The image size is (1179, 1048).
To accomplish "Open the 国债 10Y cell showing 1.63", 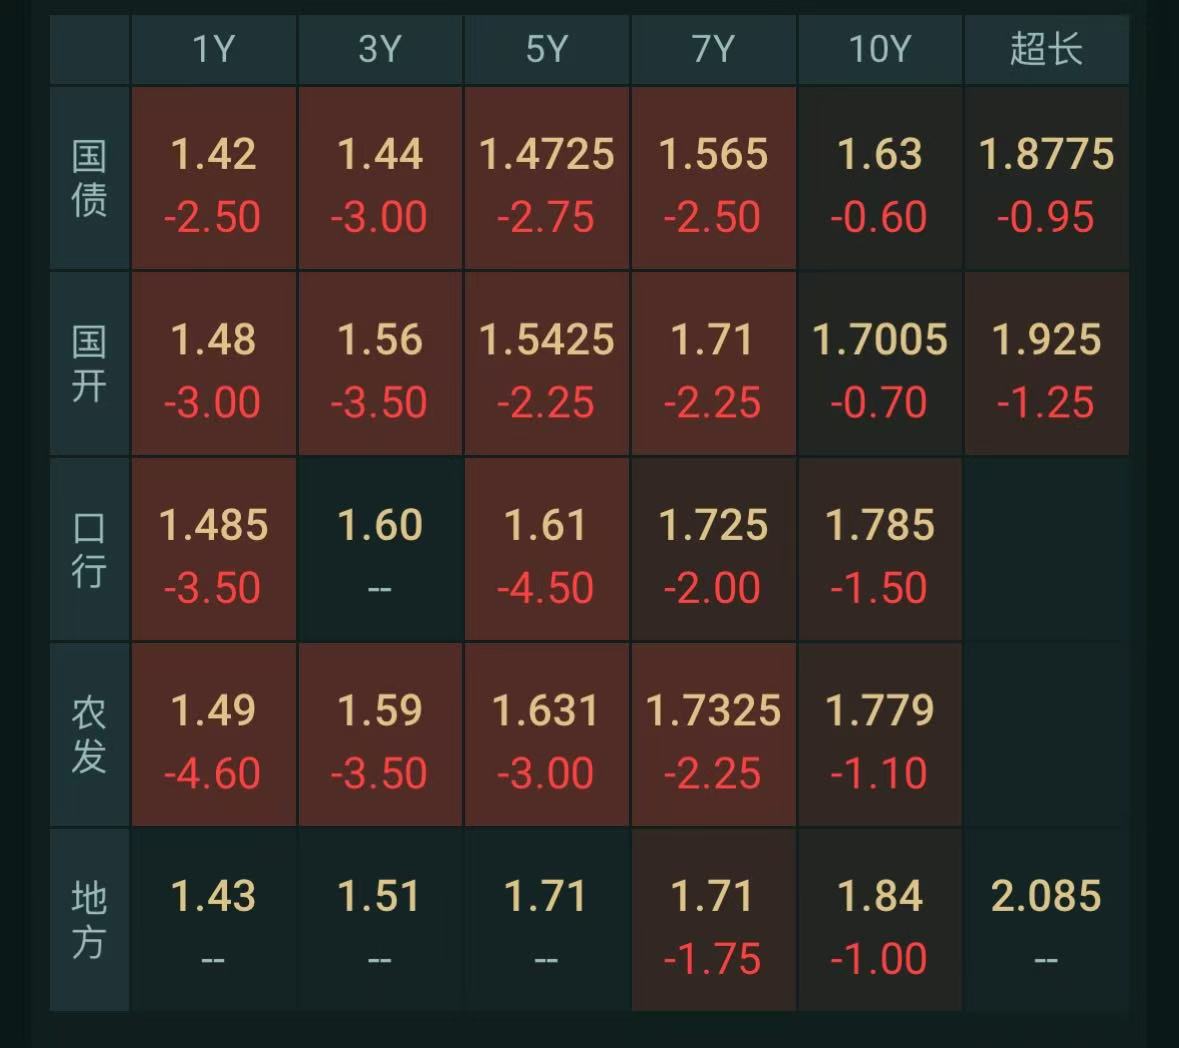I will click(880, 178).
